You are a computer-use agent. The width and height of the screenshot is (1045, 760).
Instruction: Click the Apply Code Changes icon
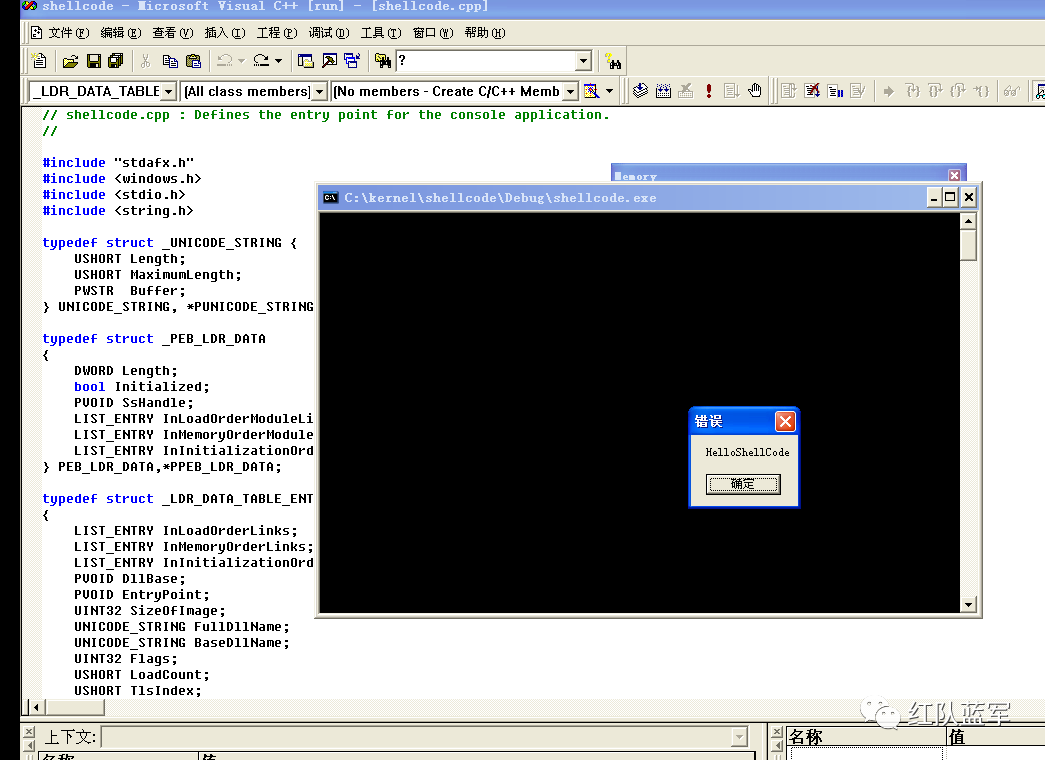(858, 91)
